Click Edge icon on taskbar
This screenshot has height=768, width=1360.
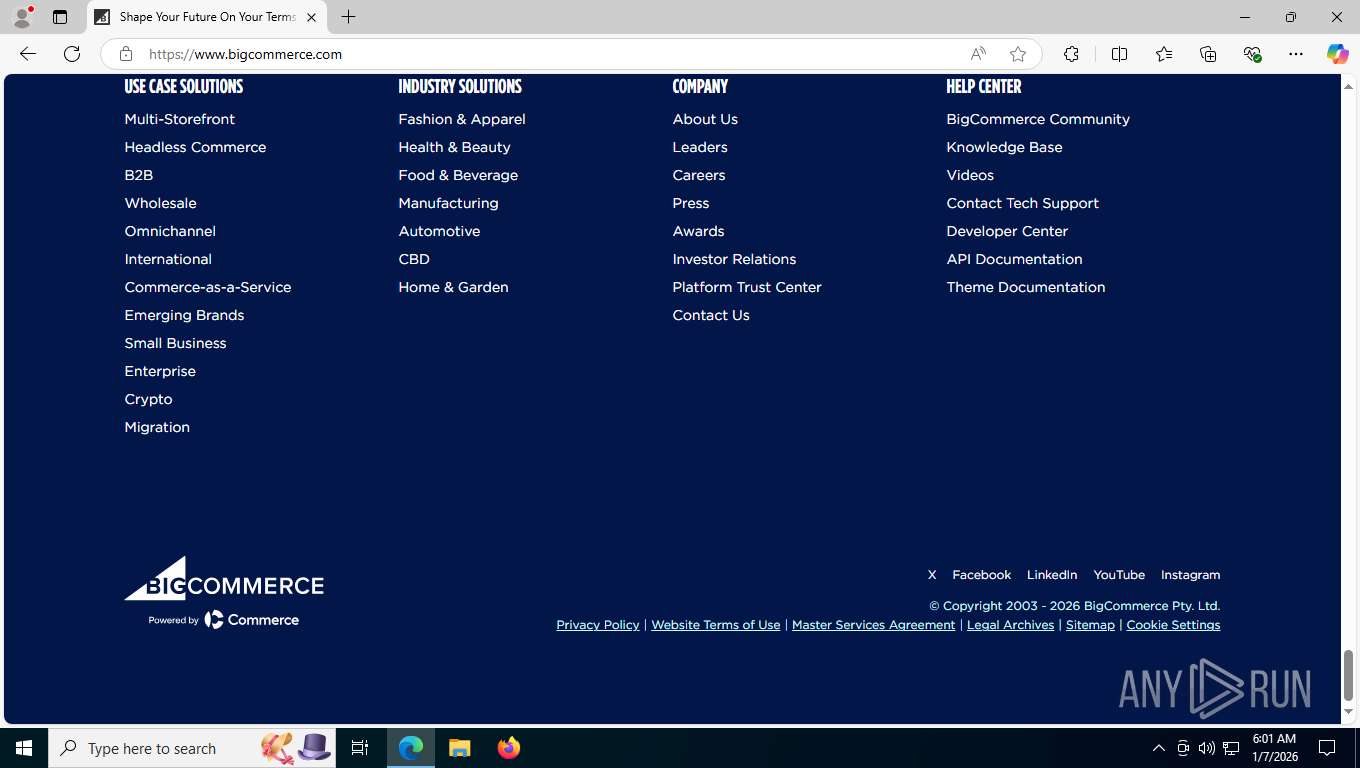pyautogui.click(x=411, y=748)
